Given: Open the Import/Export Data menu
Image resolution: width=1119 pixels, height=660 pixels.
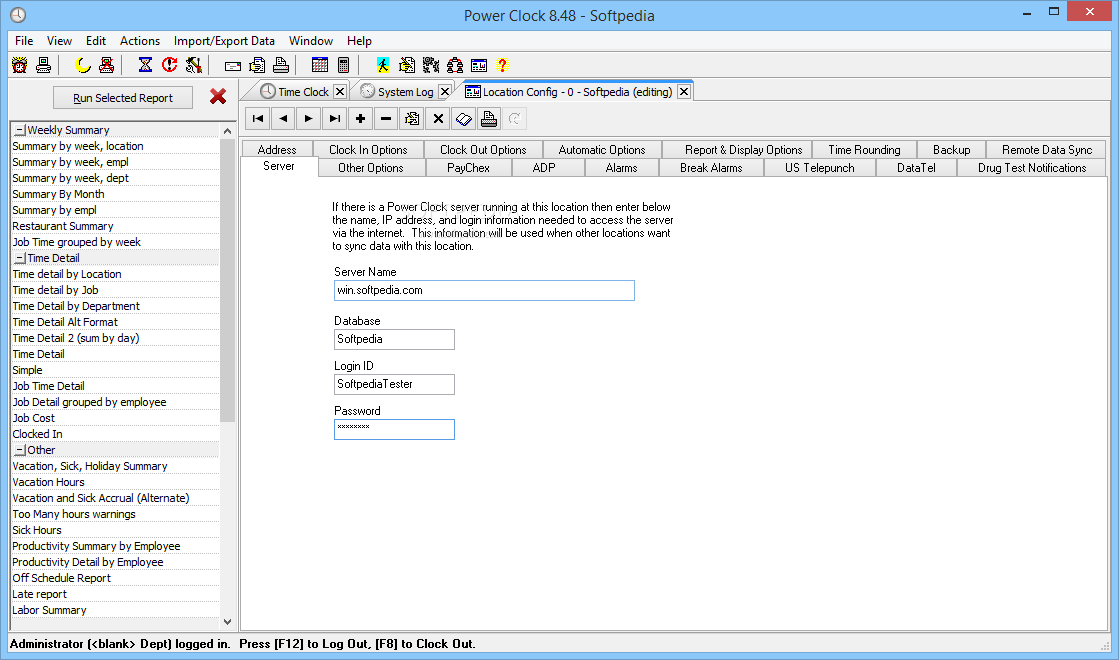Looking at the screenshot, I should click(x=224, y=41).
